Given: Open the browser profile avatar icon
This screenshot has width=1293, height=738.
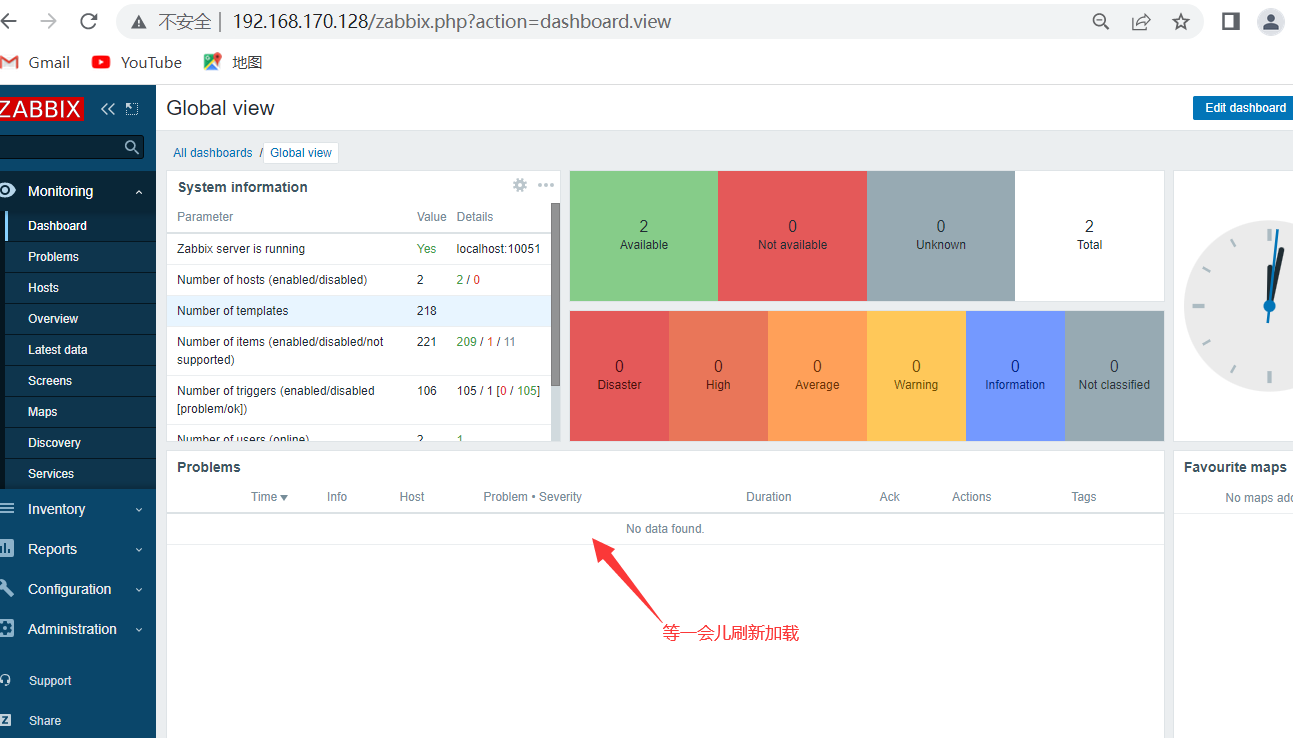Looking at the screenshot, I should pyautogui.click(x=1271, y=22).
